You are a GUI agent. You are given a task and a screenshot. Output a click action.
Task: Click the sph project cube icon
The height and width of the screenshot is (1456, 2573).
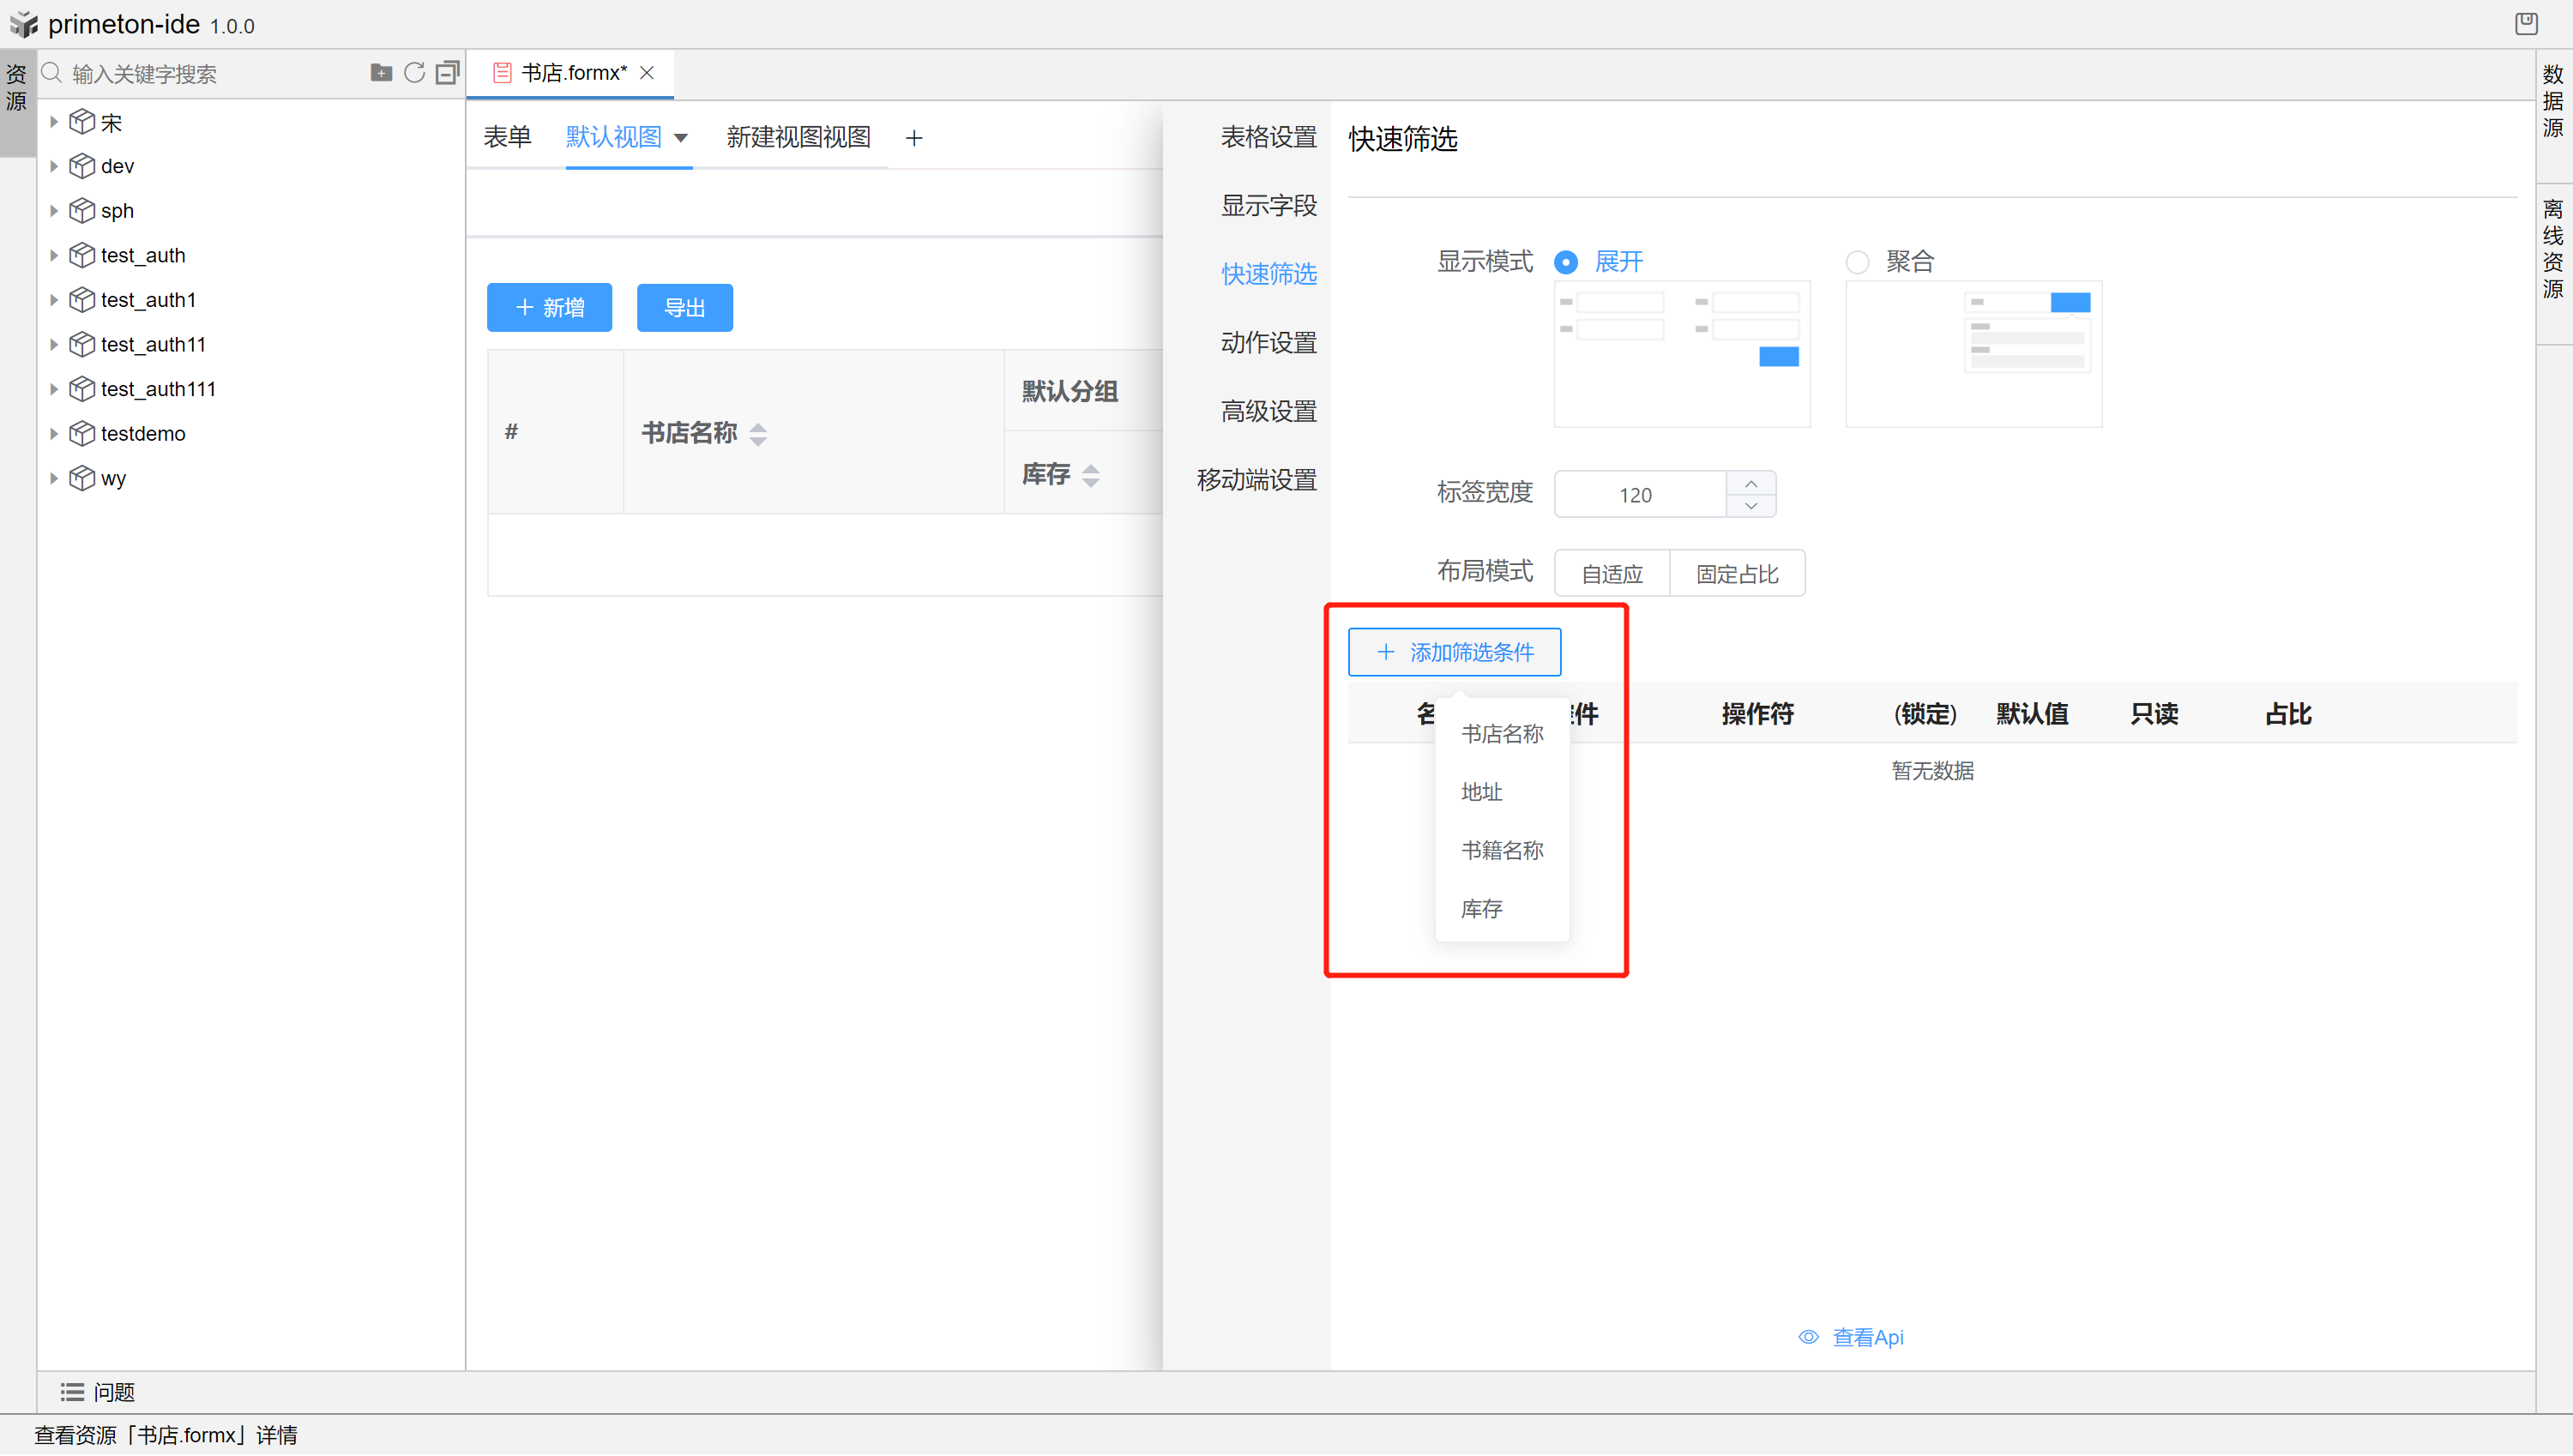(x=82, y=211)
